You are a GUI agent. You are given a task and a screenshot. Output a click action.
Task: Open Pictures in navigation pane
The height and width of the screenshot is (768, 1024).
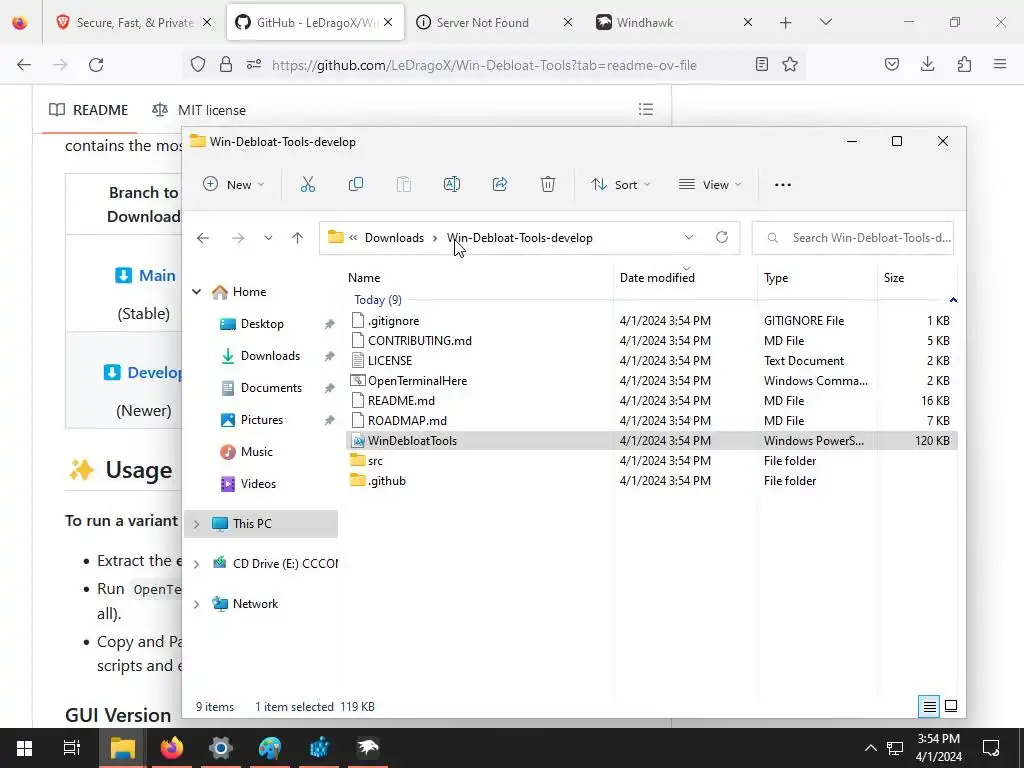(261, 420)
